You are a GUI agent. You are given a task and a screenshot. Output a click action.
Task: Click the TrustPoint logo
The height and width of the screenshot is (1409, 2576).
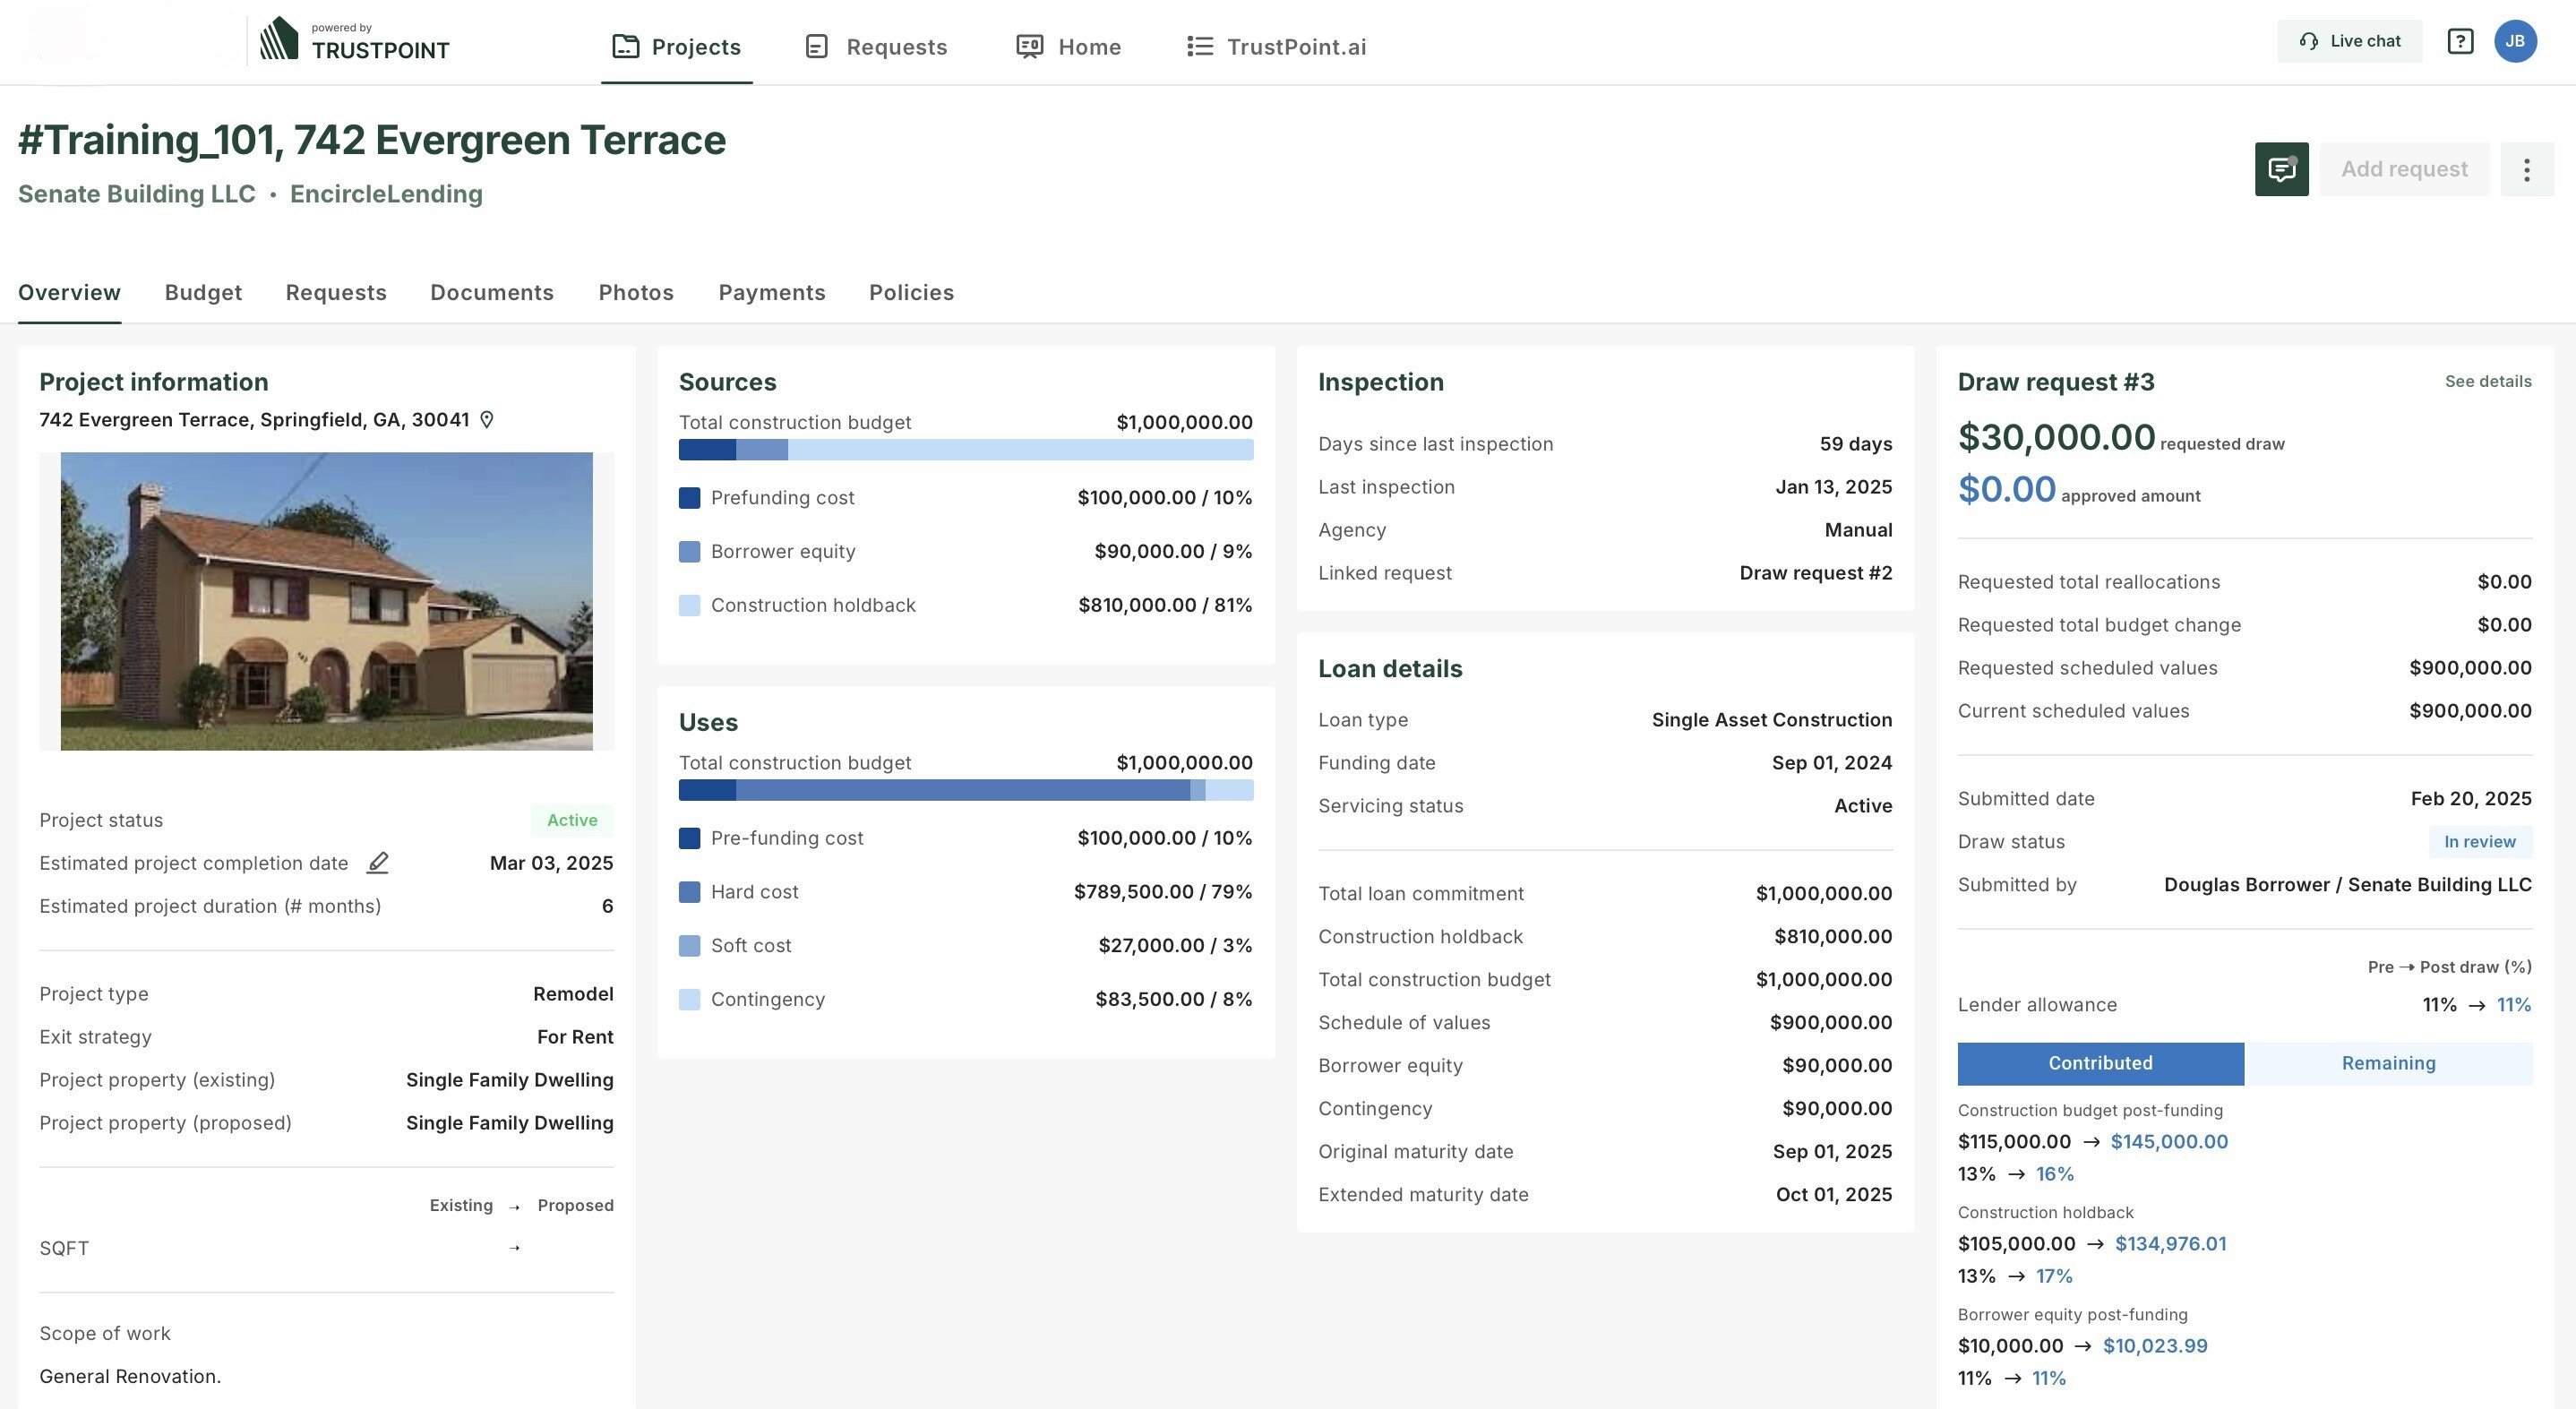[x=355, y=41]
